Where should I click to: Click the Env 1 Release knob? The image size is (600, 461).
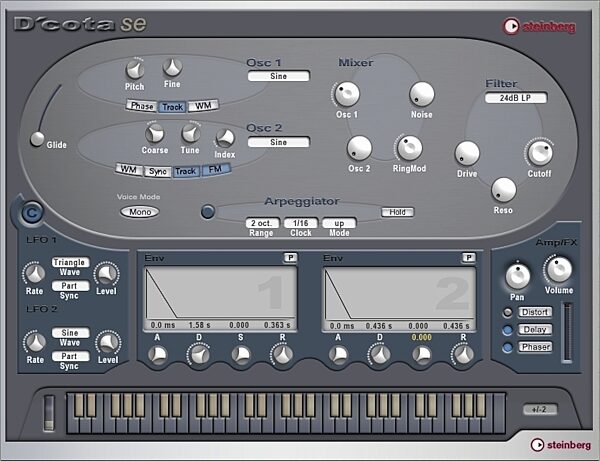click(x=282, y=355)
